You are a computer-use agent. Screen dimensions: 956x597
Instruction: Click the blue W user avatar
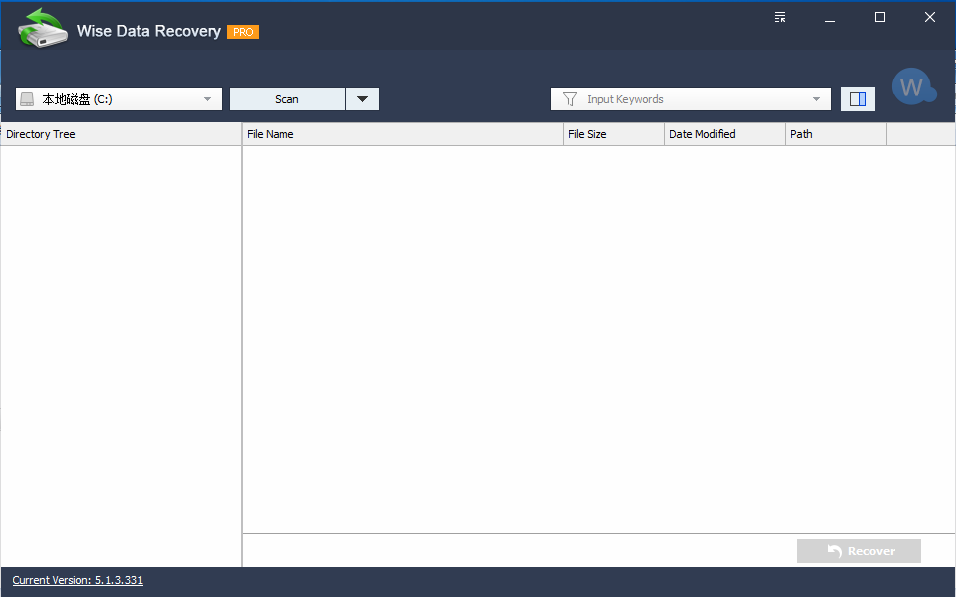coord(913,87)
